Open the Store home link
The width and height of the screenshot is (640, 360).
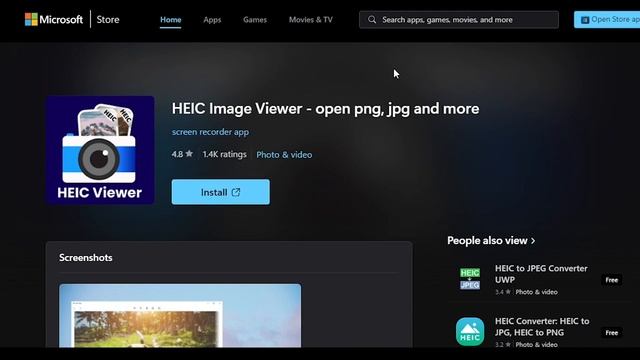(x=108, y=20)
